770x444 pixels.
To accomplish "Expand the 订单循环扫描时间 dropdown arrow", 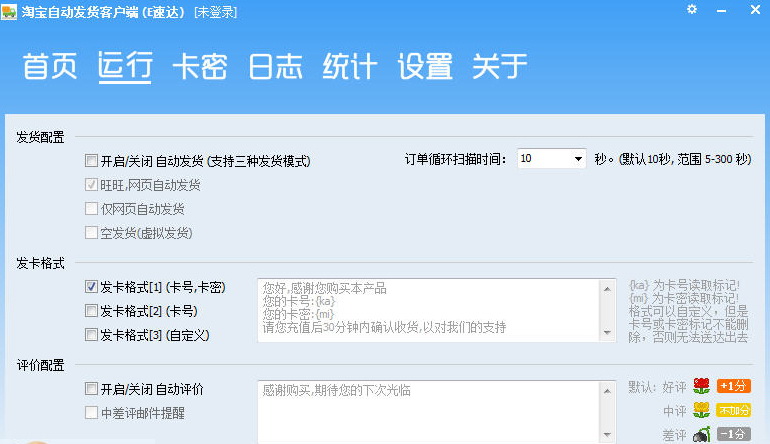I will pyautogui.click(x=578, y=159).
